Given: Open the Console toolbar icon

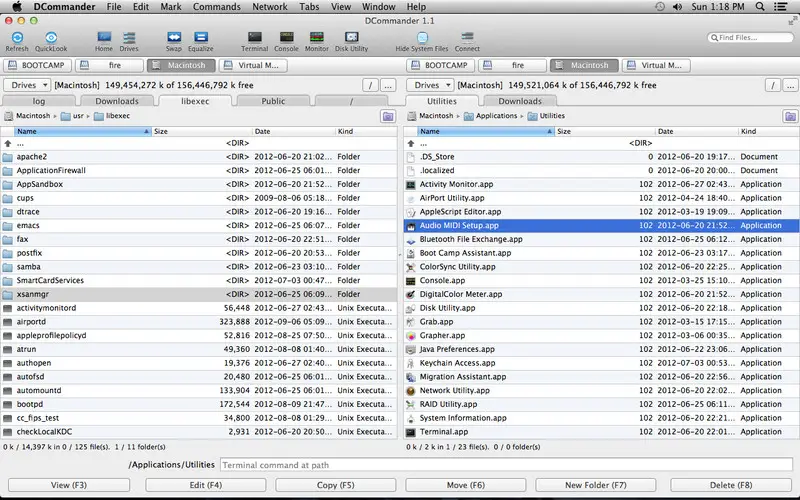Looking at the screenshot, I should [x=286, y=37].
